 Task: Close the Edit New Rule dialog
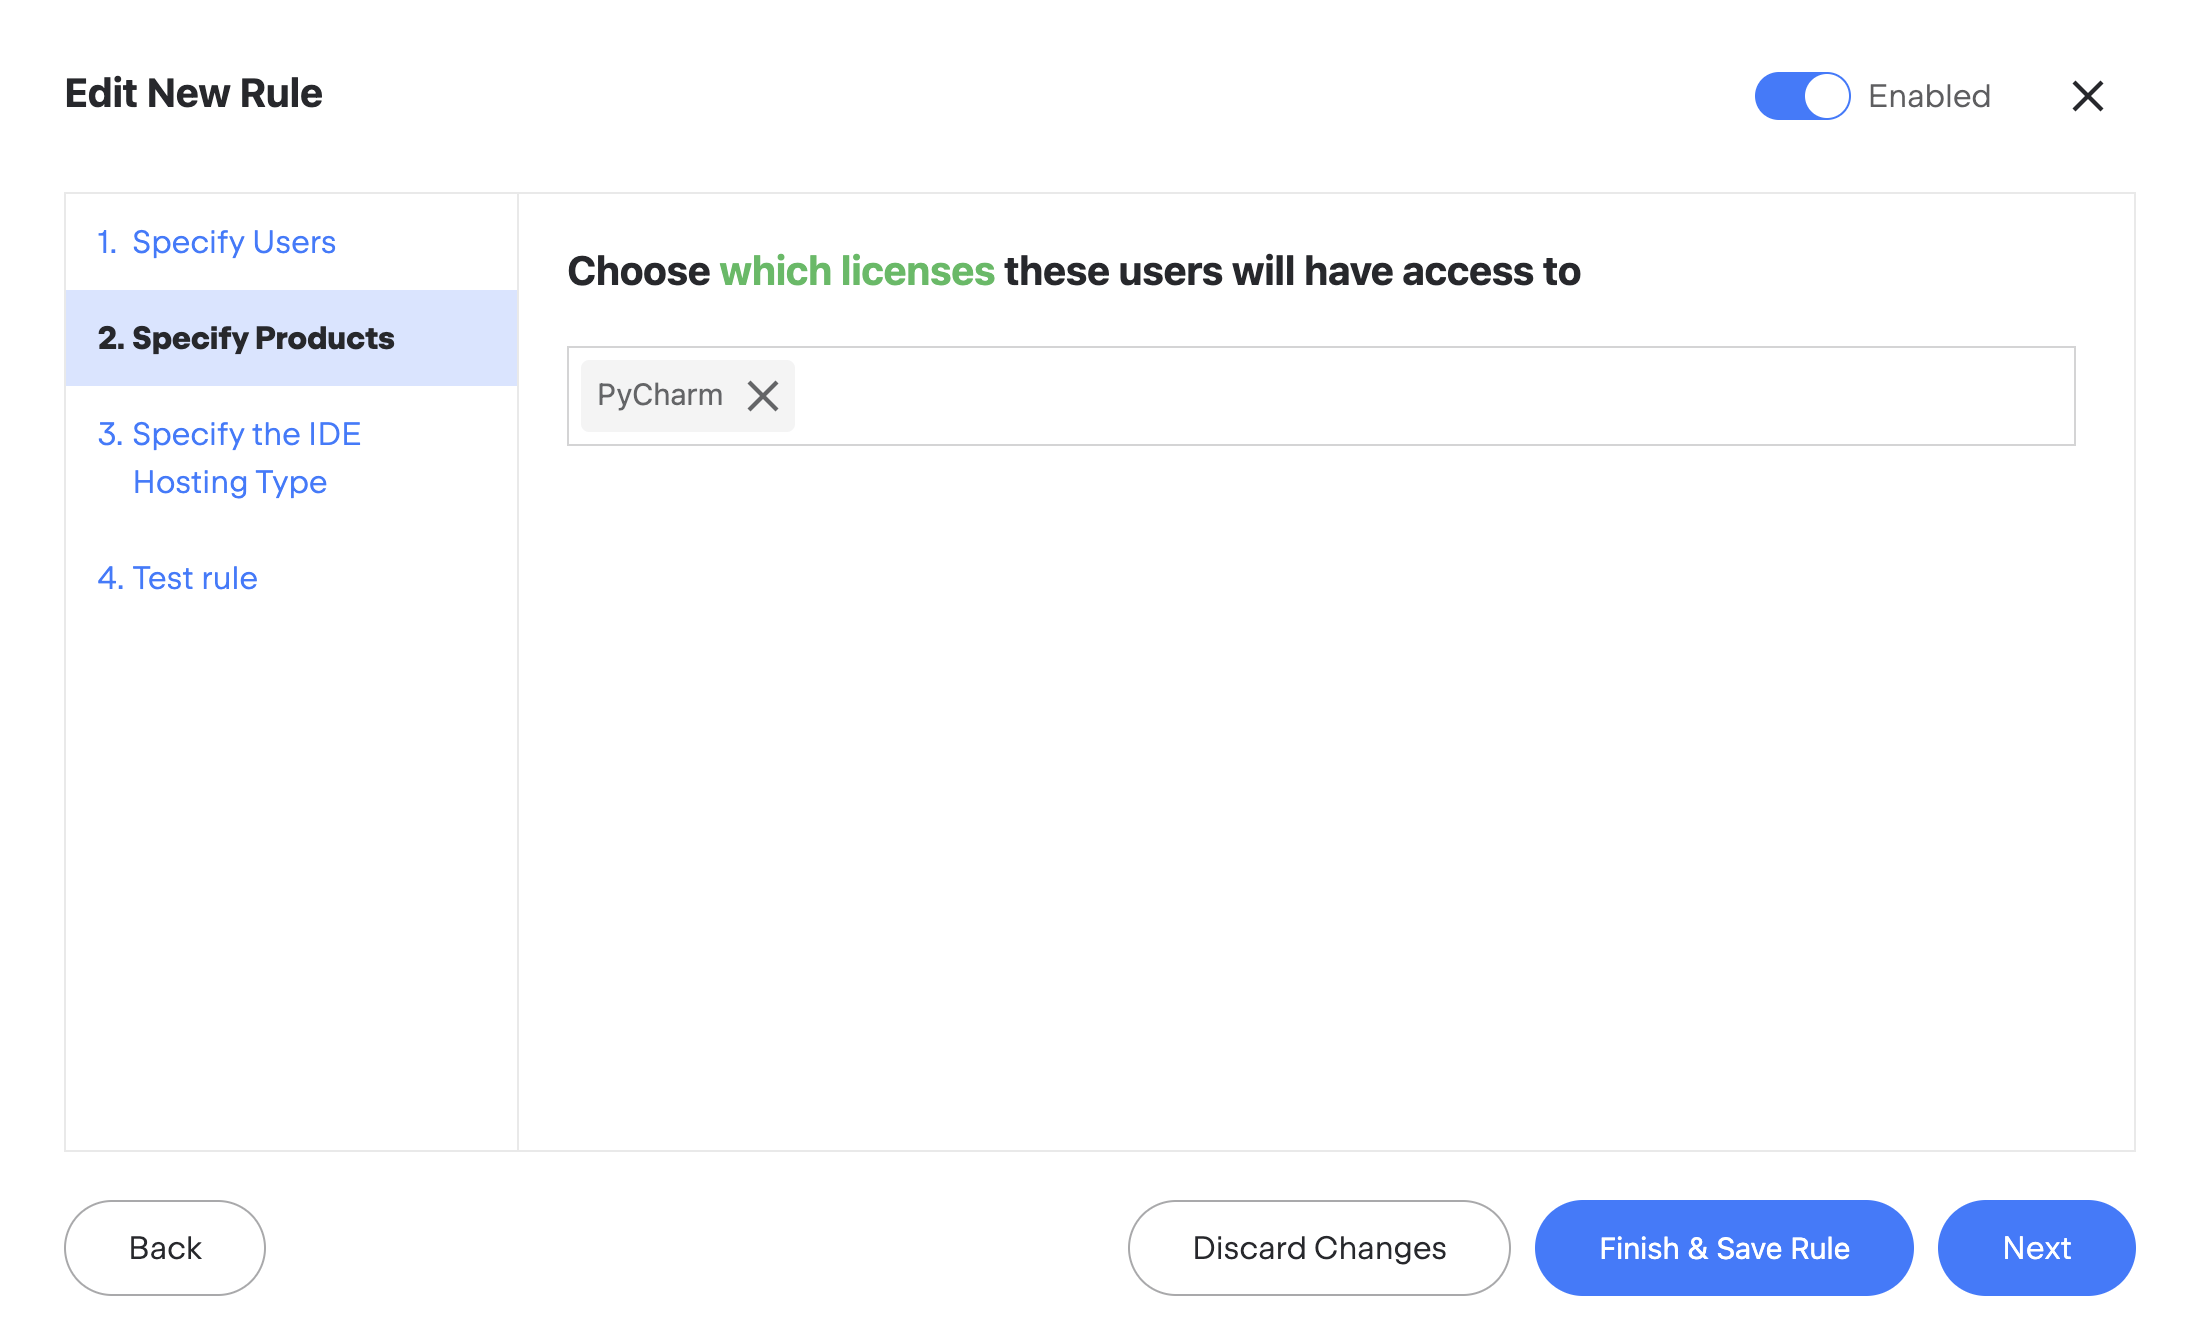pos(2087,96)
